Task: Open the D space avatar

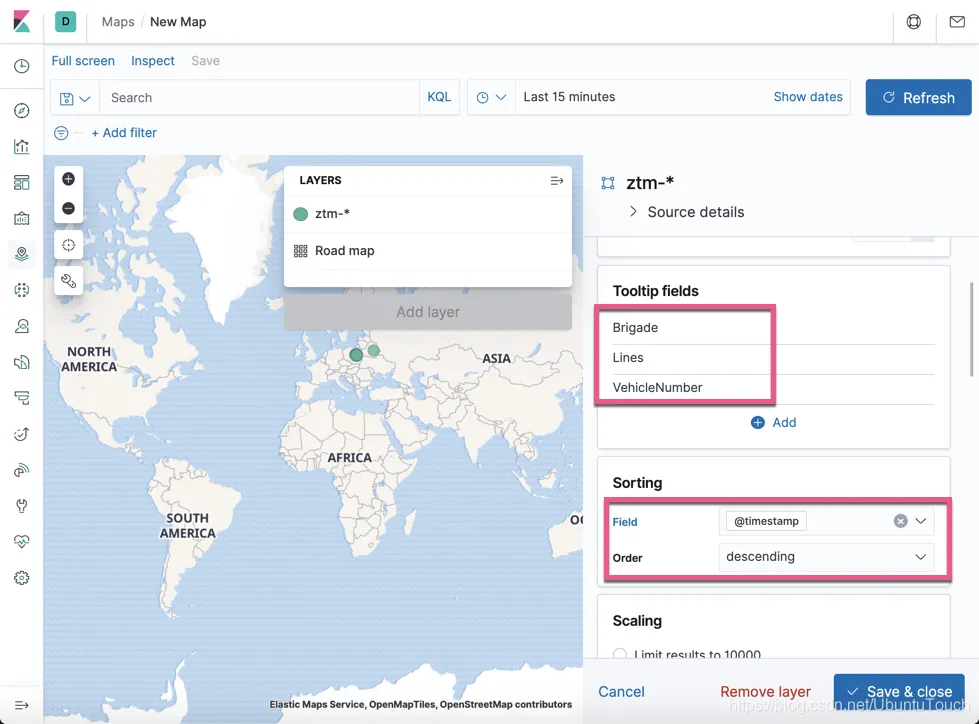Action: point(66,21)
